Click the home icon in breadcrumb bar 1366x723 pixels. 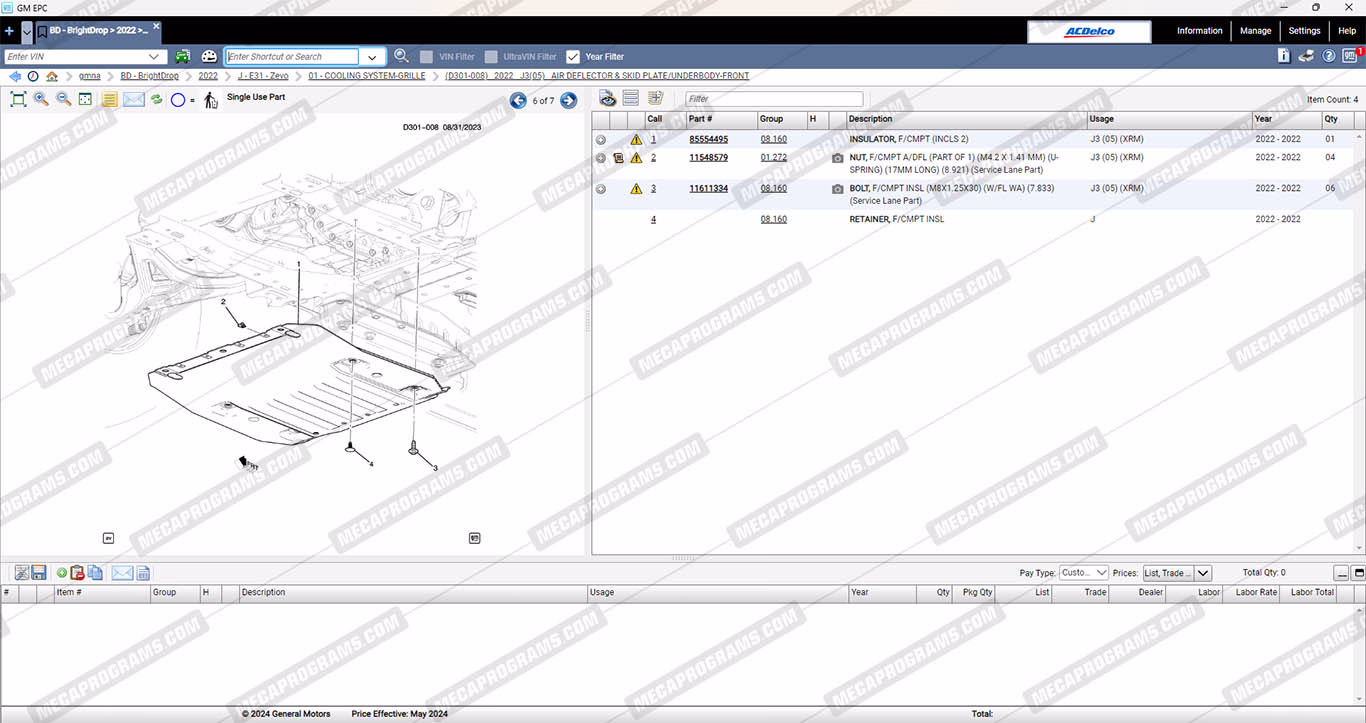point(52,76)
